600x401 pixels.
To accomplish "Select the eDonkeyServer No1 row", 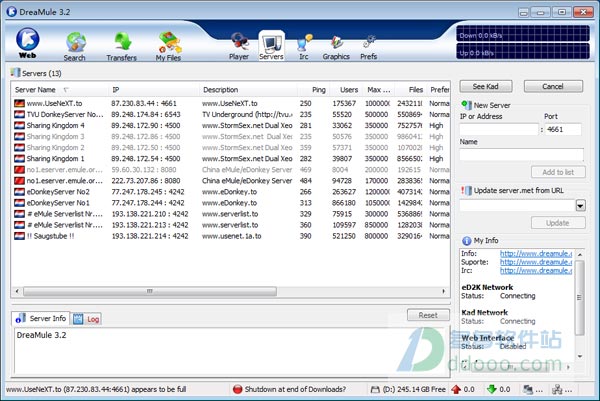I will point(231,203).
